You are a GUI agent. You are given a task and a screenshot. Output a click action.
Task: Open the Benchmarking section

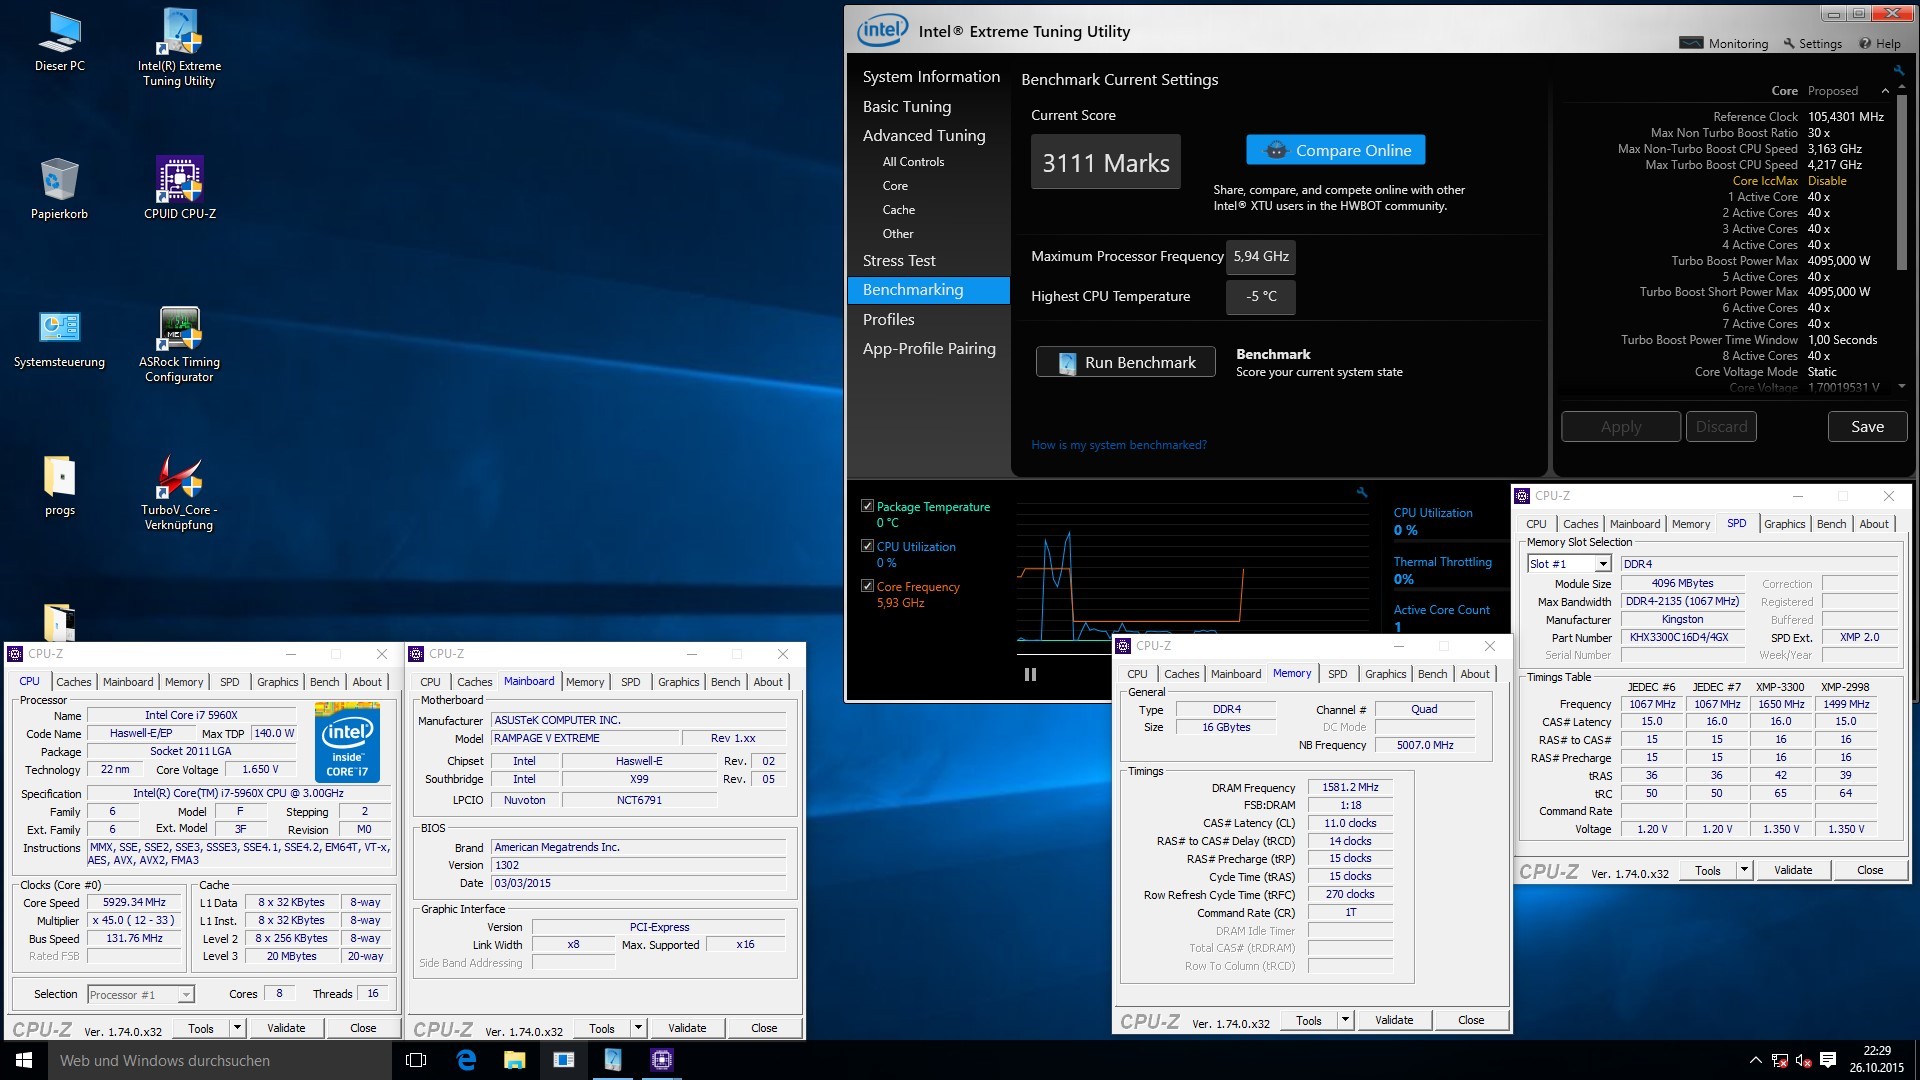(x=916, y=290)
